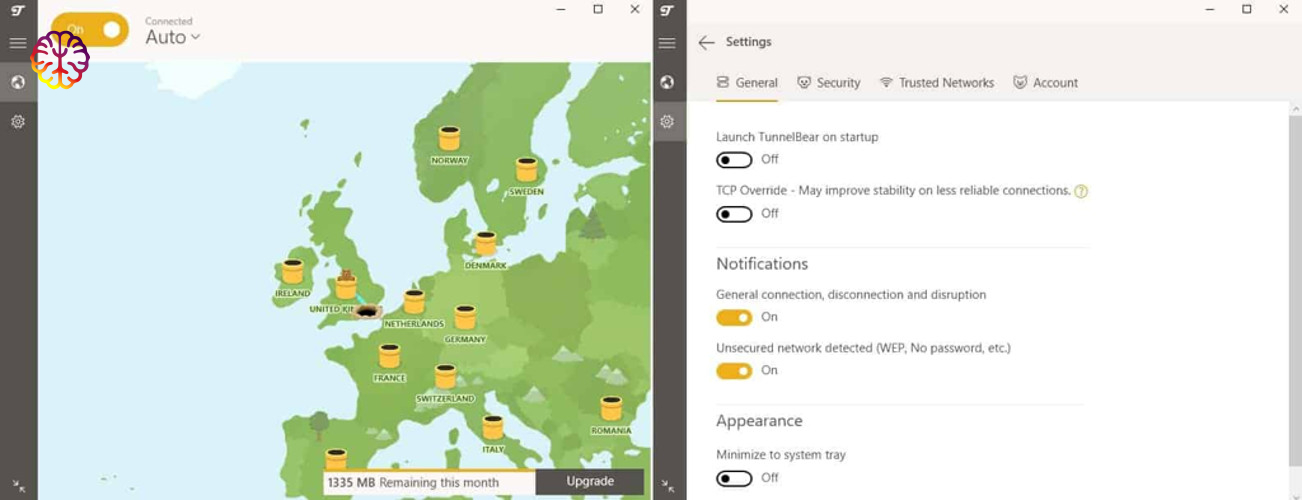Go back using the Settings arrow
This screenshot has width=1302, height=500.
click(707, 42)
